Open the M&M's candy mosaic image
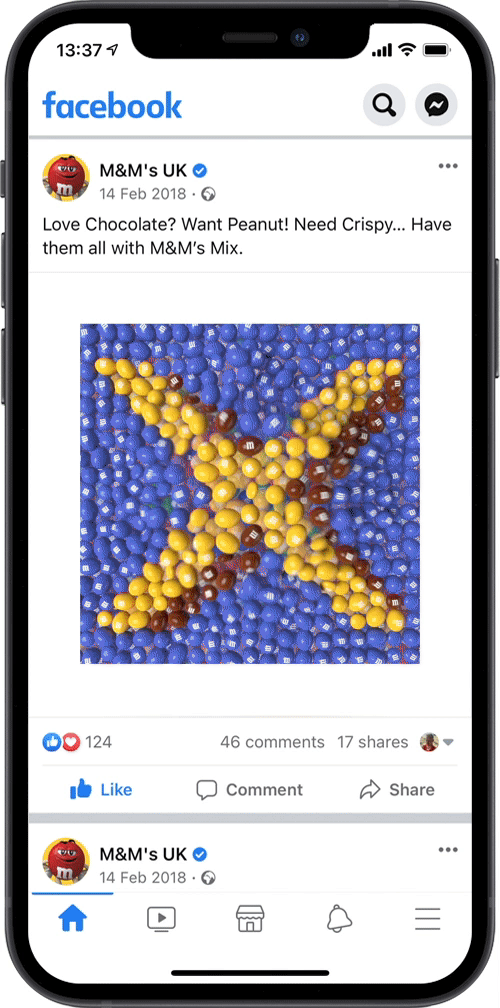This screenshot has width=500, height=1008. coord(250,494)
